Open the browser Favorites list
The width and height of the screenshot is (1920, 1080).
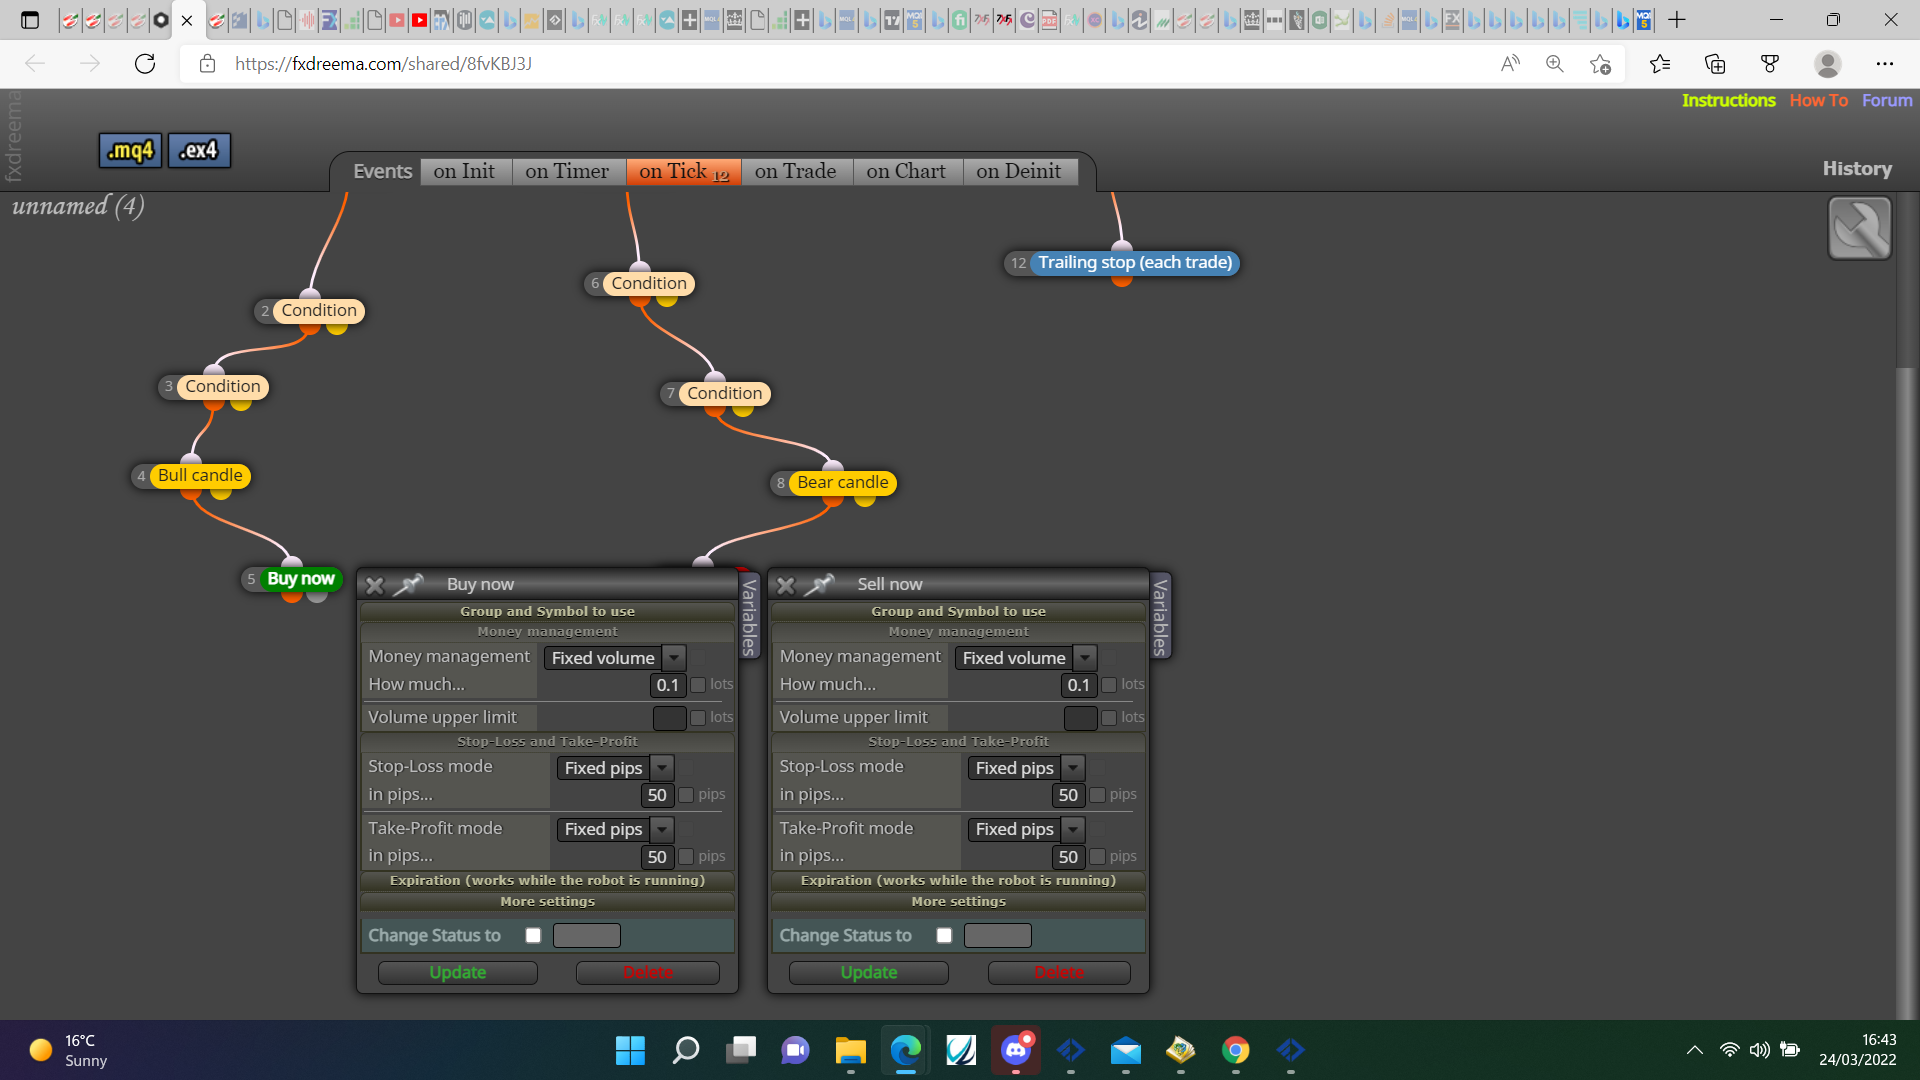1660,64
